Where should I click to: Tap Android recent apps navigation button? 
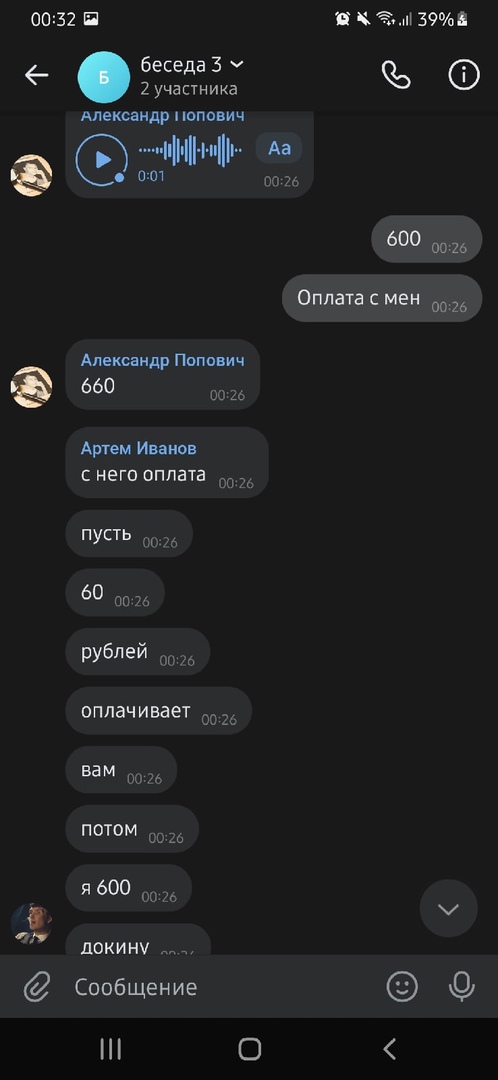click(x=110, y=1049)
